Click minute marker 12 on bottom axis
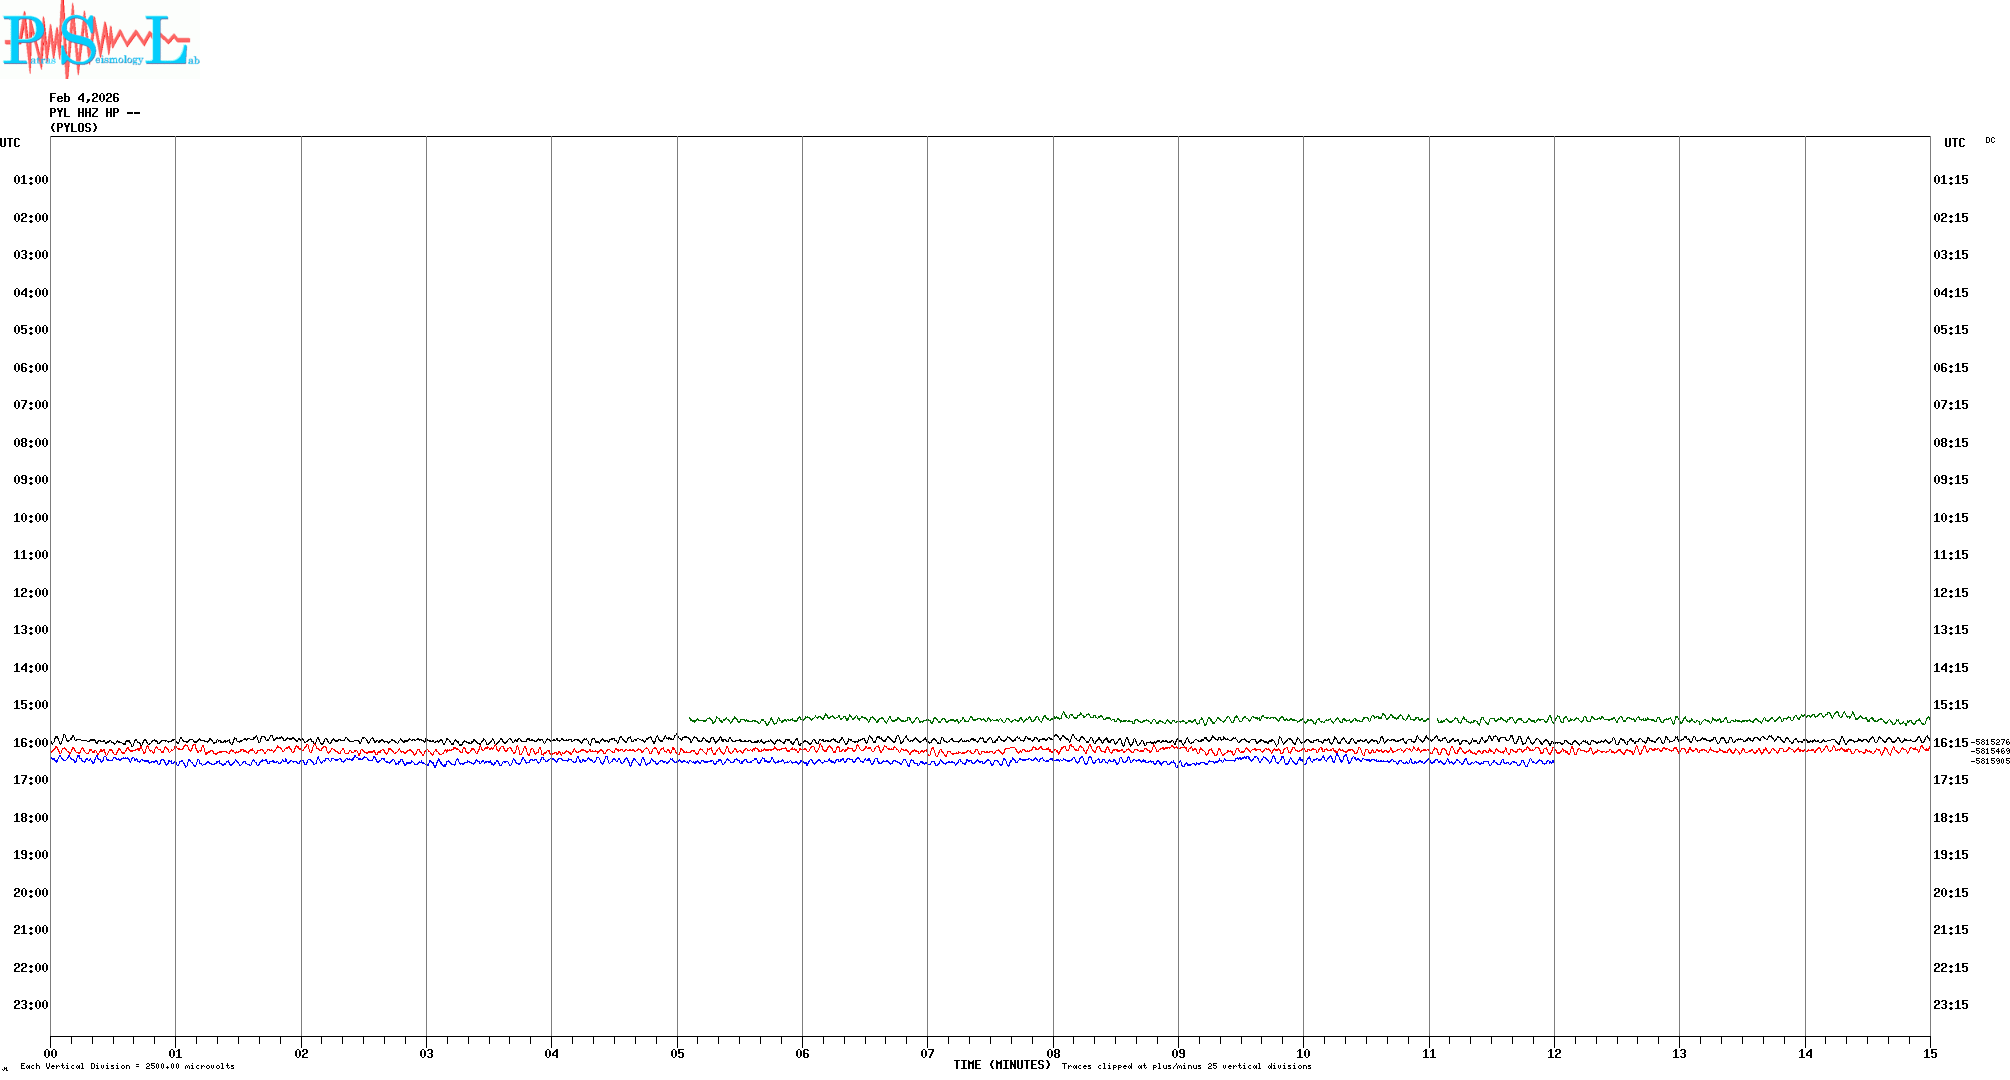The height and width of the screenshot is (1080, 2010). click(1554, 1054)
